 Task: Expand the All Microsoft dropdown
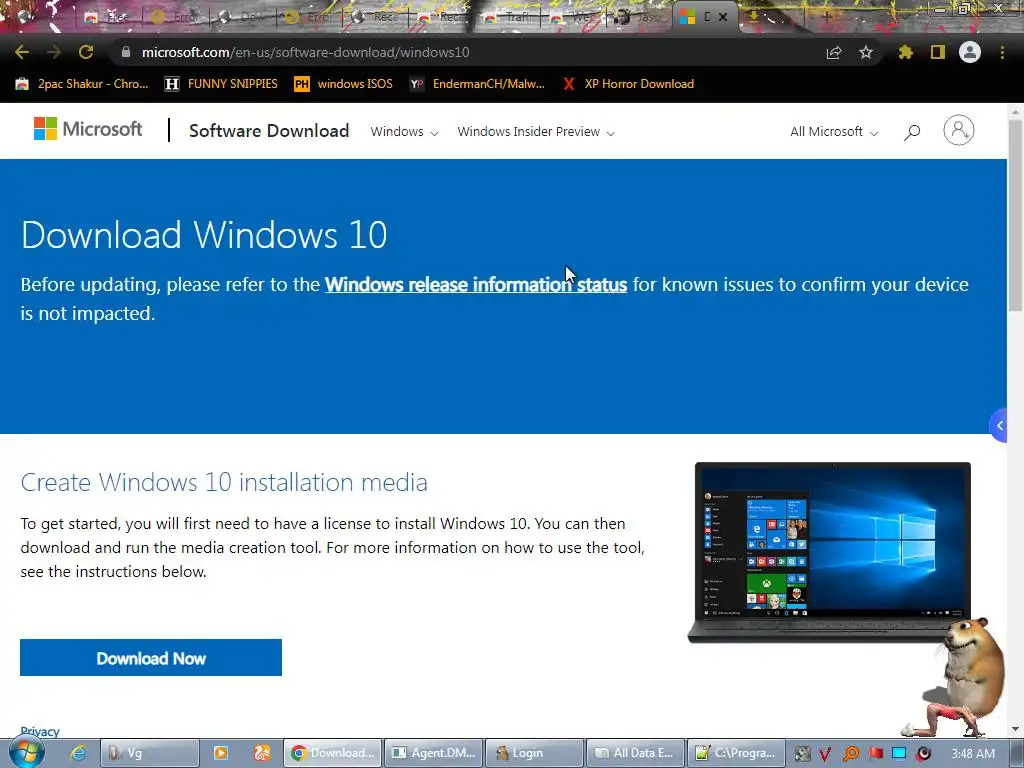pos(834,132)
